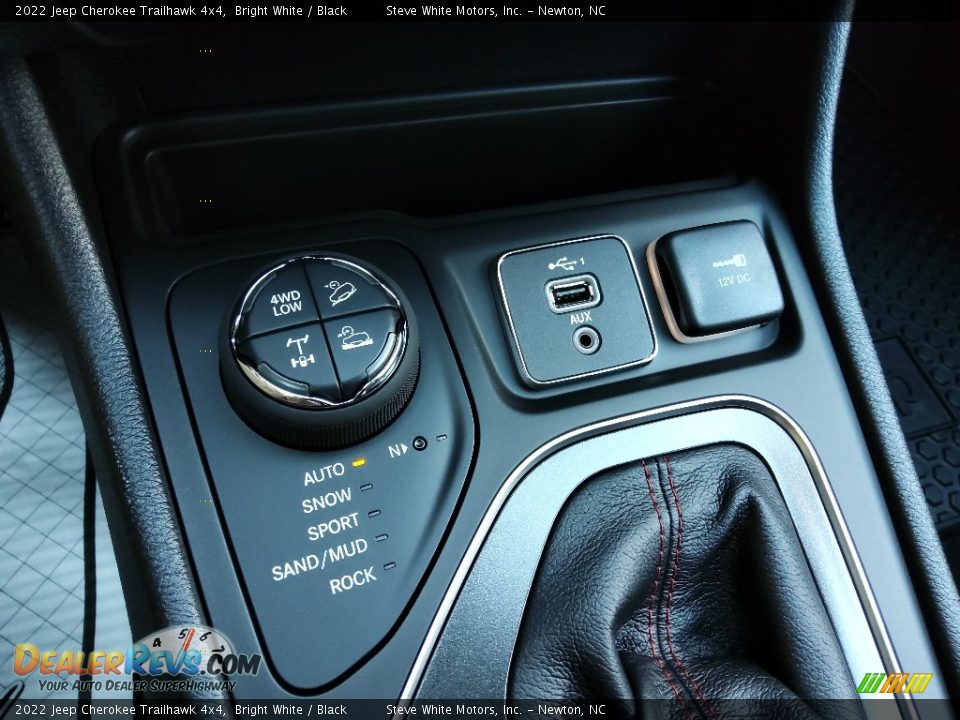Click the SAND/MUD mode indicator

(382, 539)
